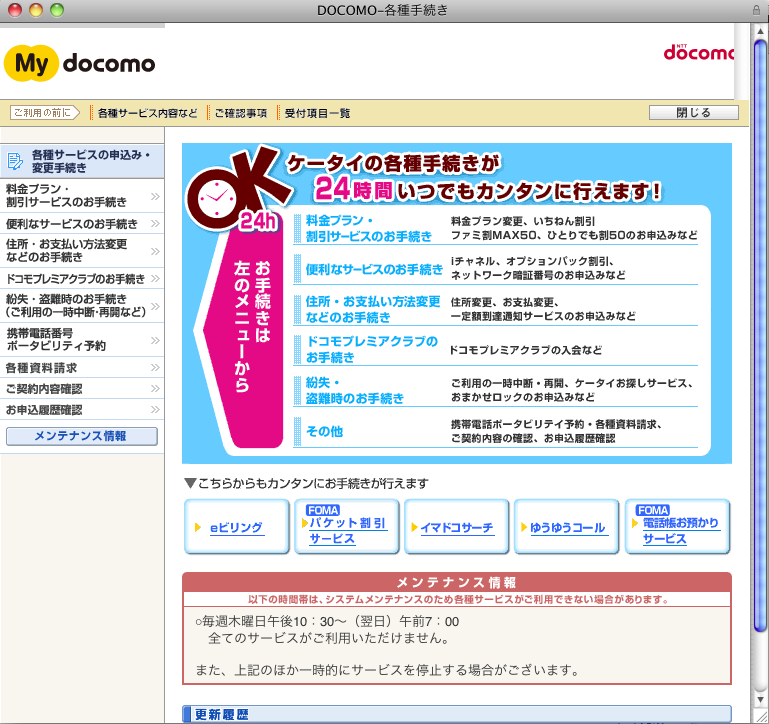
Task: Expand 紛失・盗難時のお手続き sidebar chevron
Action: (155, 306)
